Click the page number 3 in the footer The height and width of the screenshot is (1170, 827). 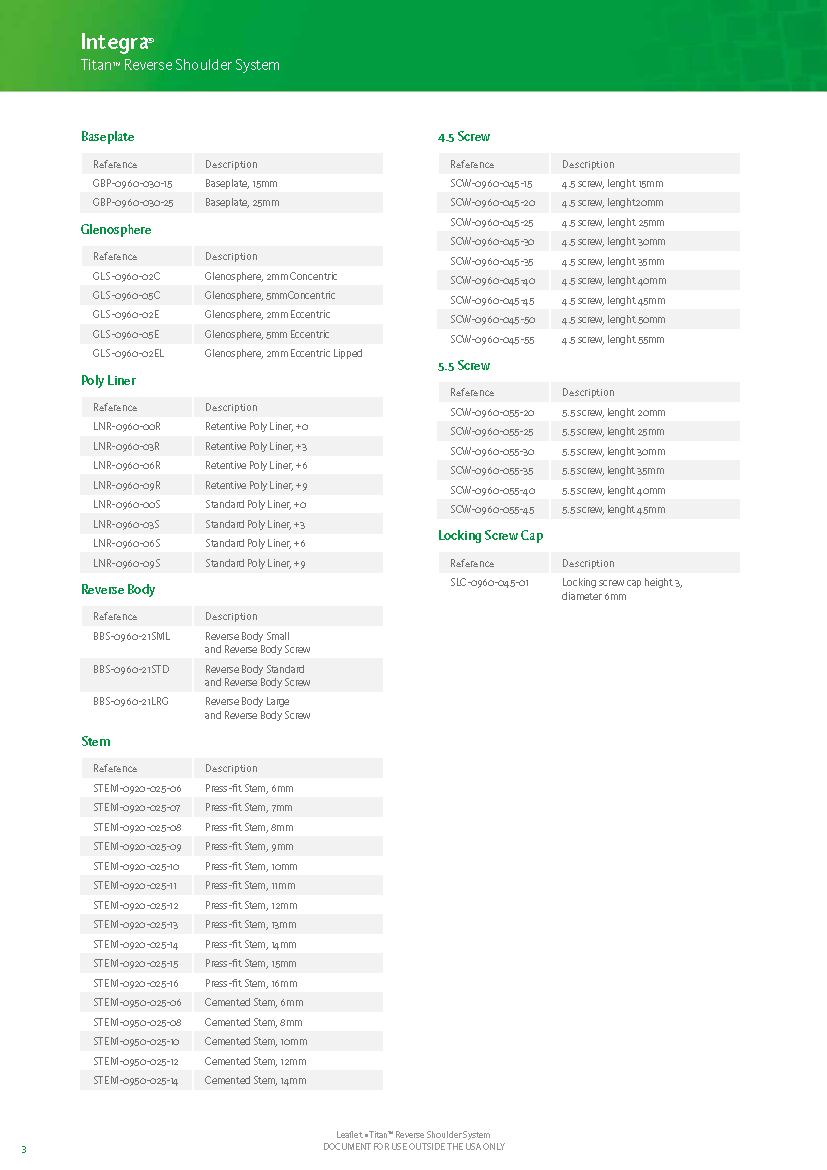pyautogui.click(x=24, y=1149)
